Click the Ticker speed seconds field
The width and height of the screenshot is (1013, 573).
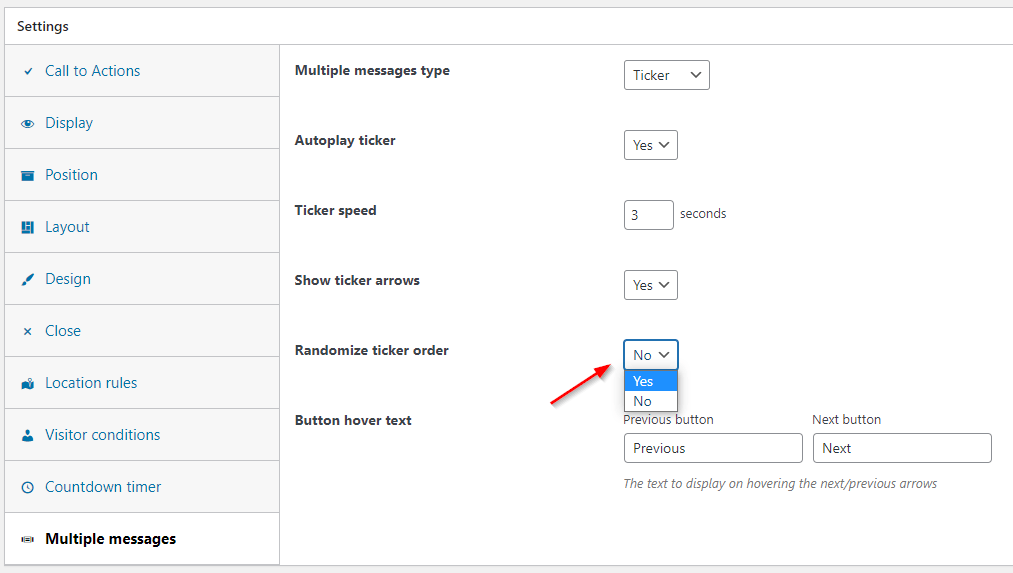[x=649, y=214]
